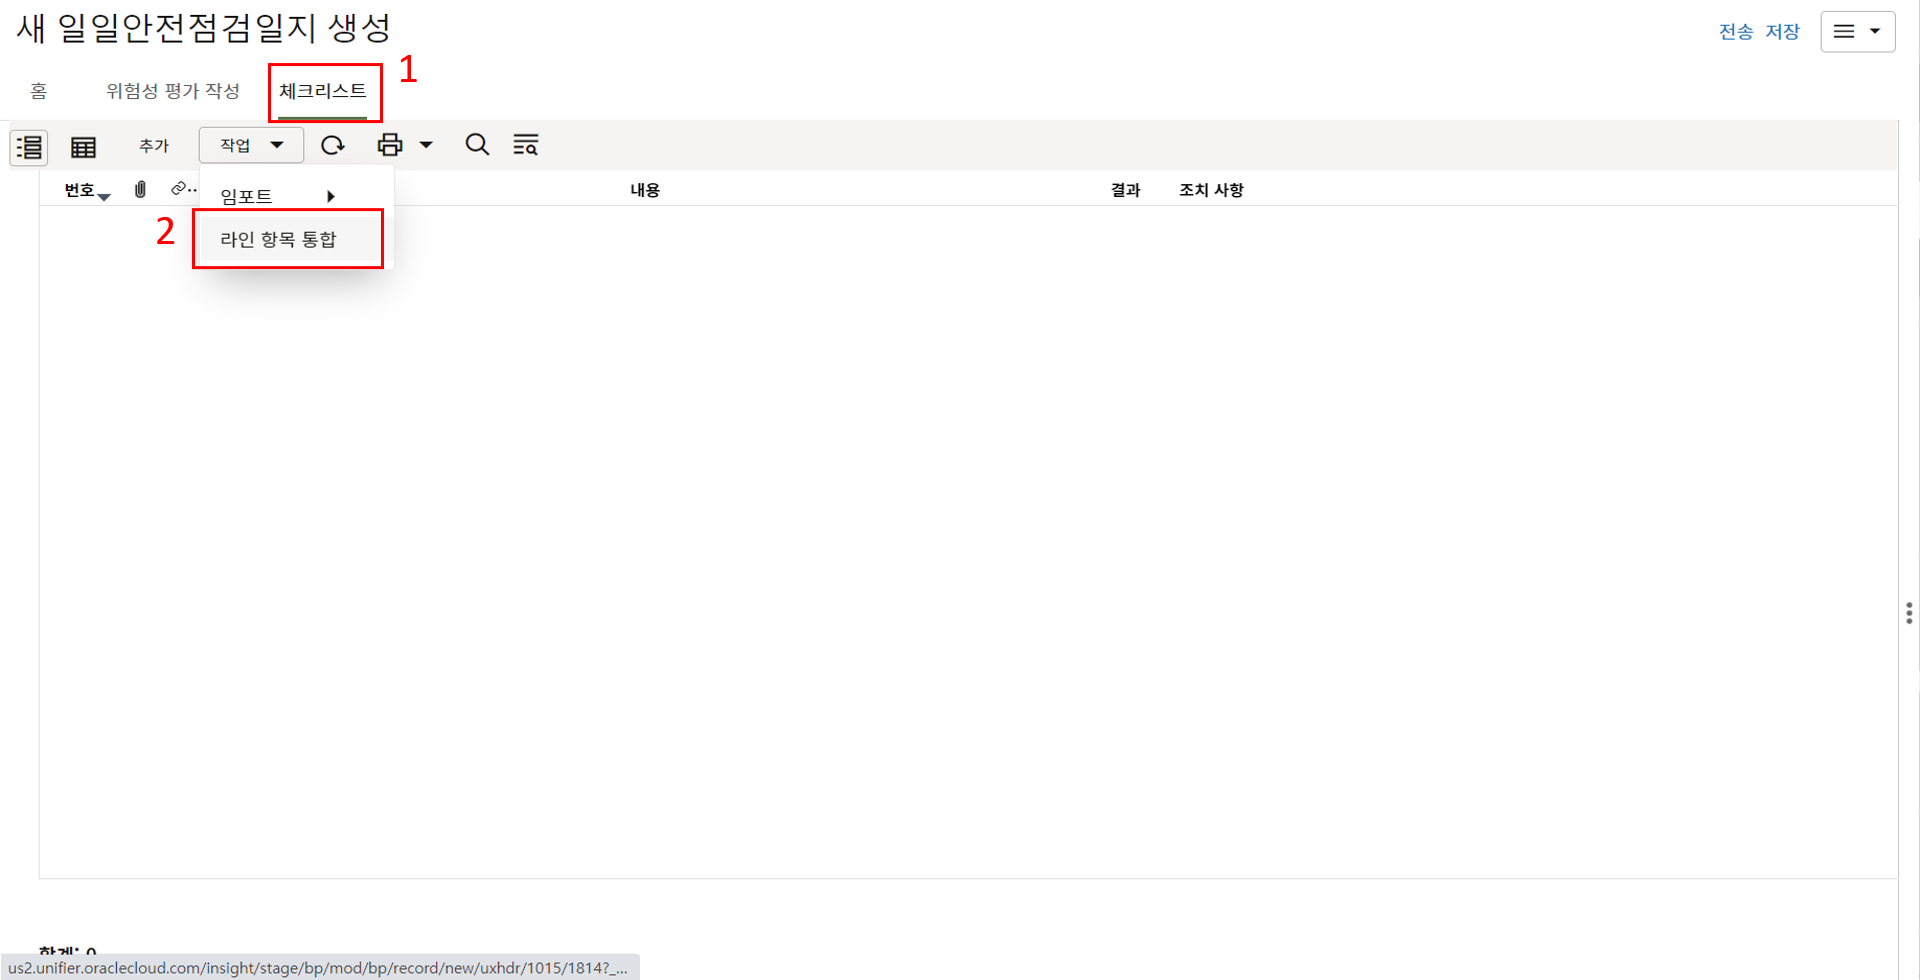Switch to the grid table view icon
This screenshot has height=980, width=1920.
coord(83,147)
